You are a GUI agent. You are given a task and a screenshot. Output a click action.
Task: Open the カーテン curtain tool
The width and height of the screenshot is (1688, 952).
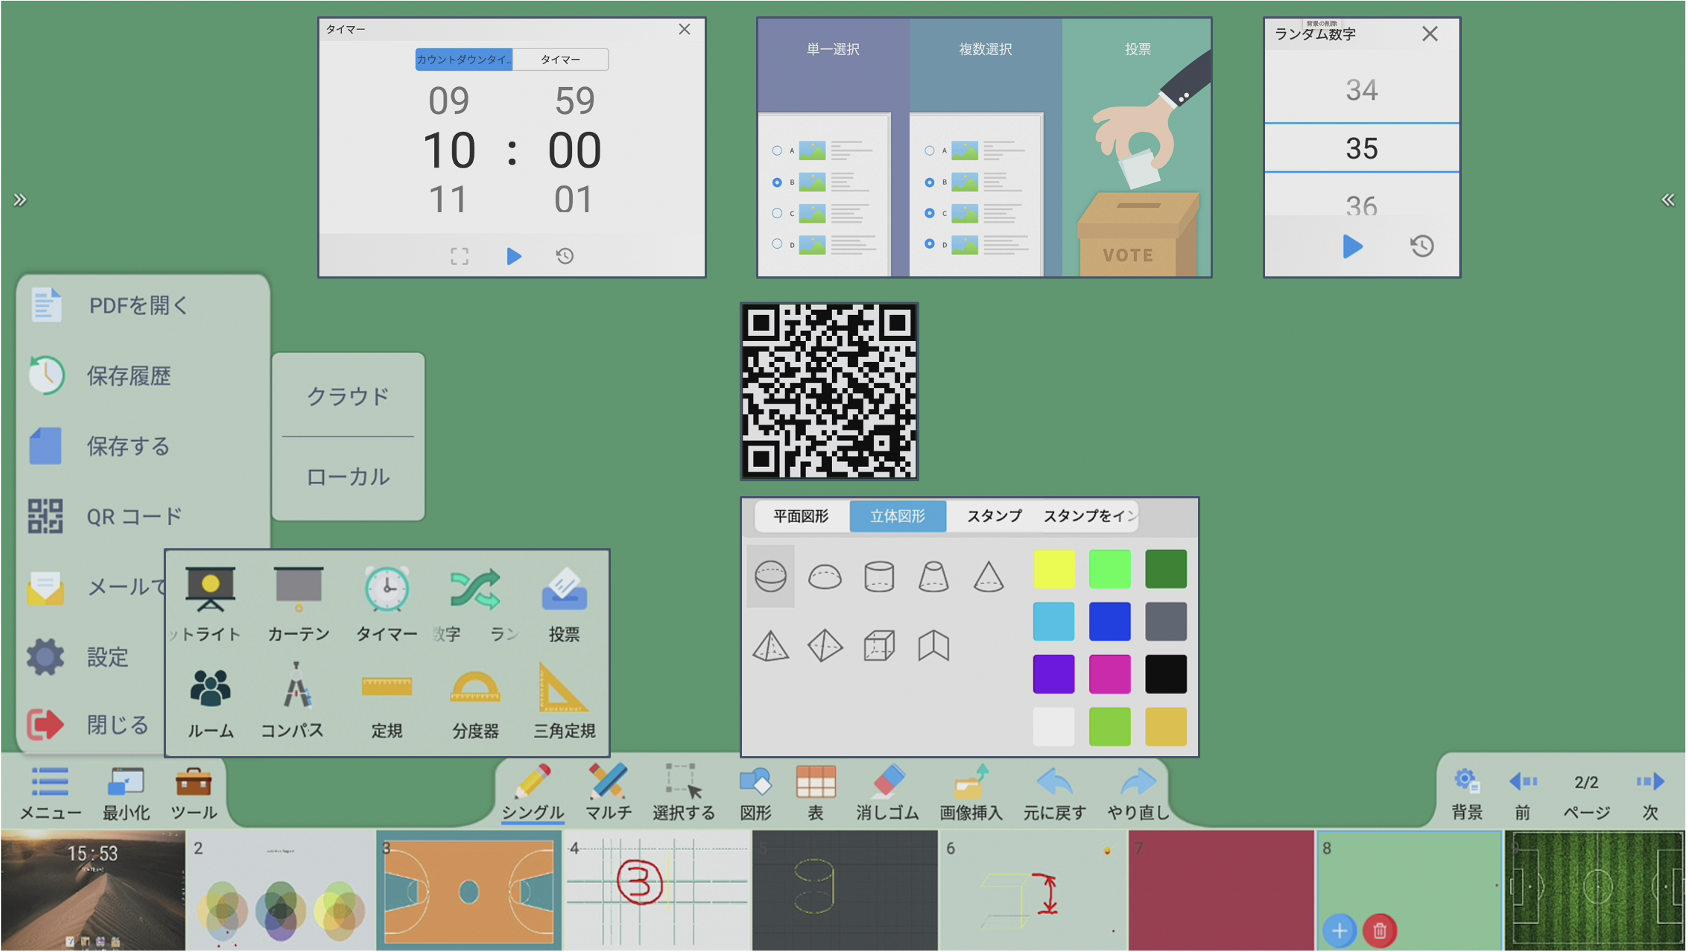298,604
